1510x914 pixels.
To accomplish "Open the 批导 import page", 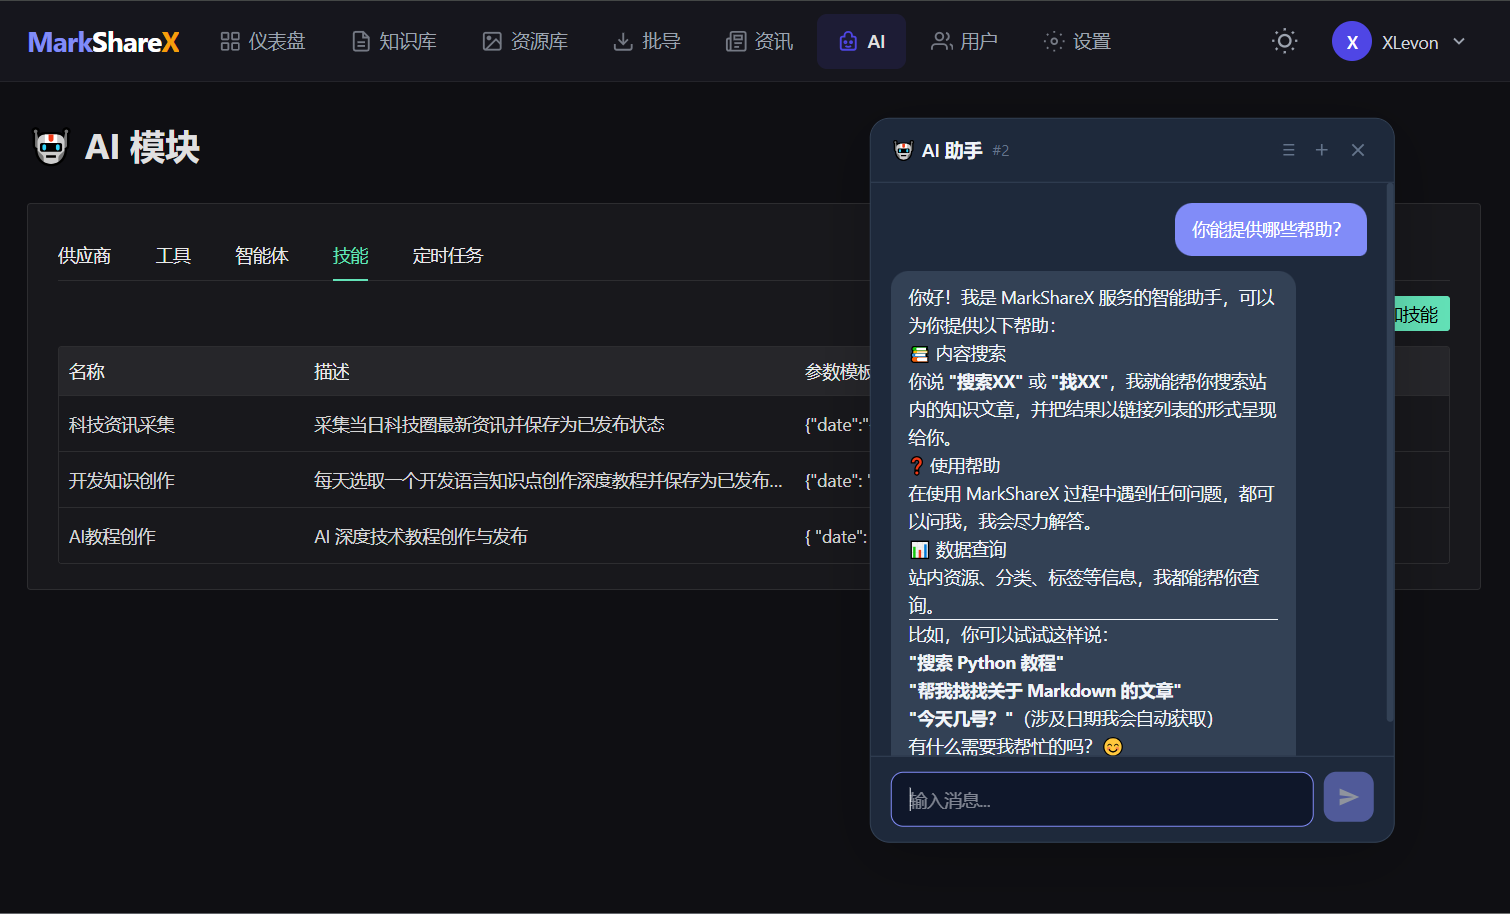I will (x=647, y=41).
